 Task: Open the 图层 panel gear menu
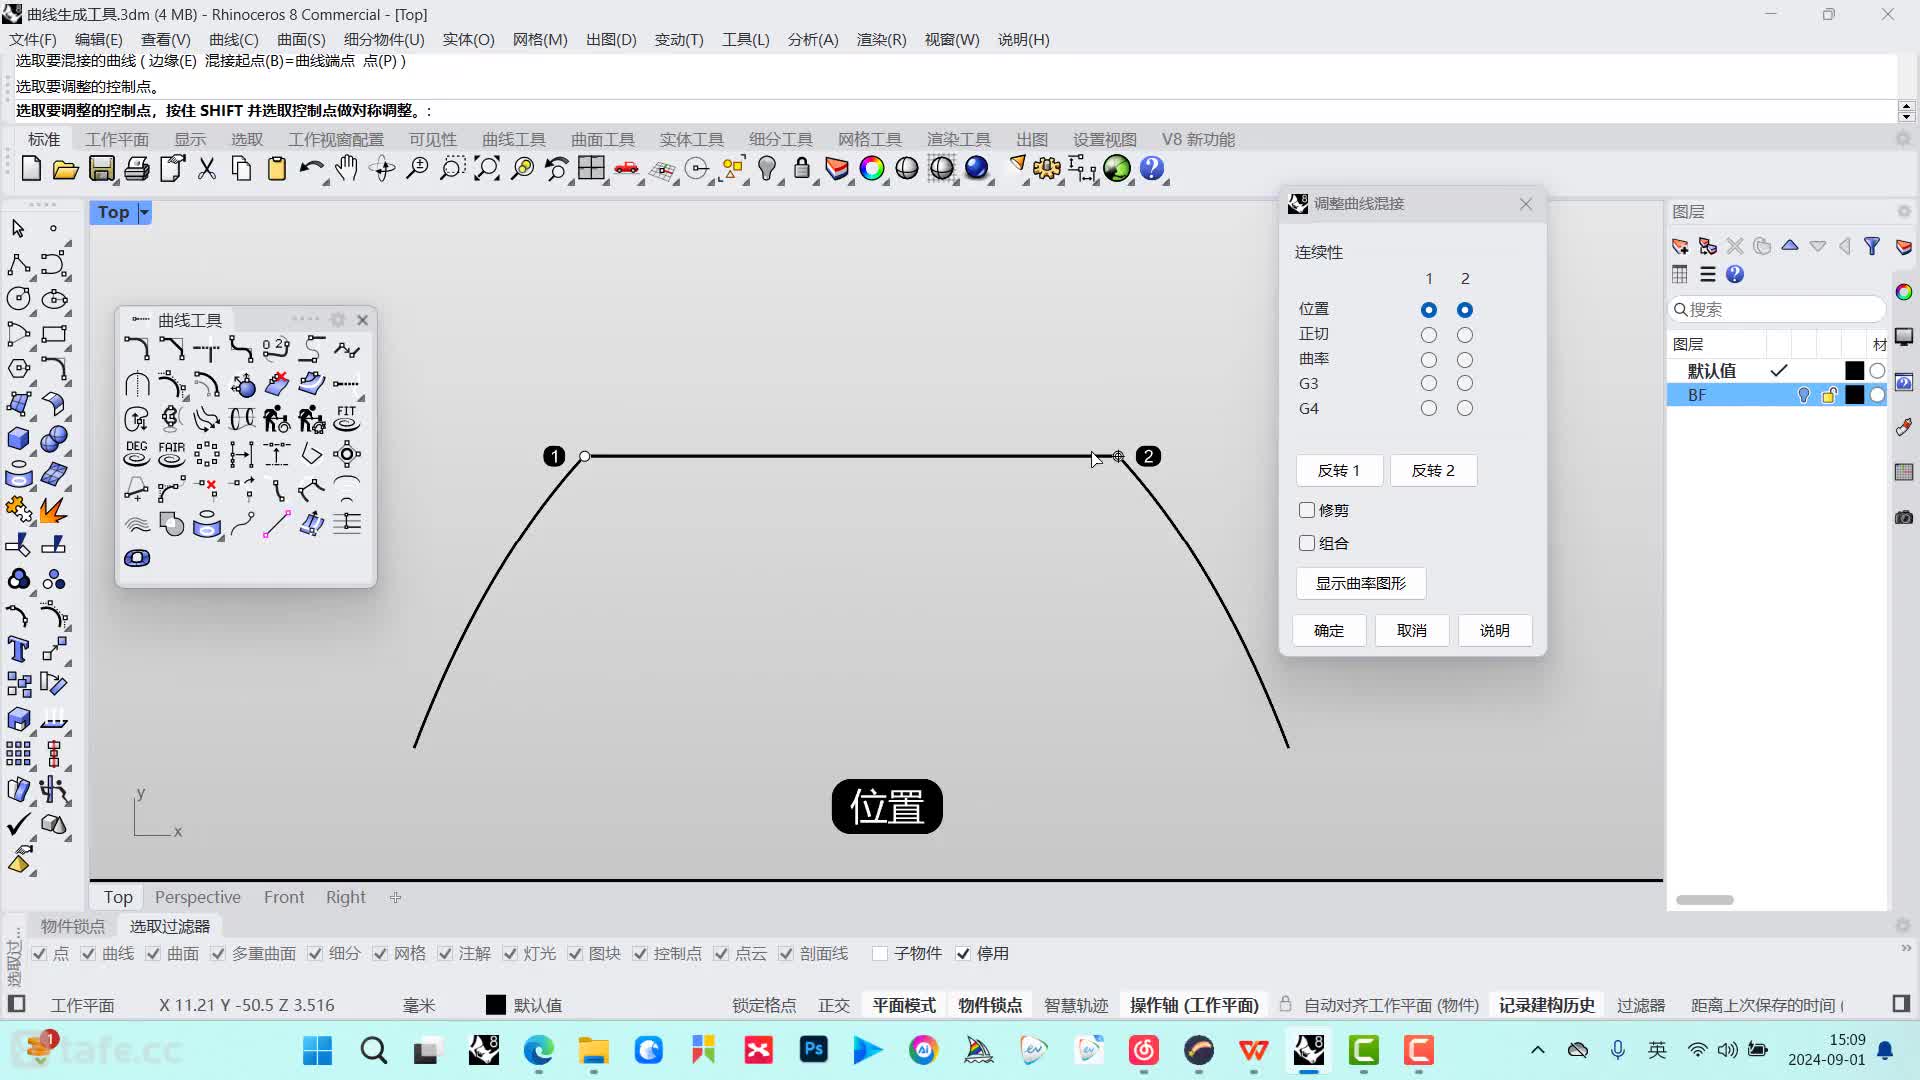click(x=1904, y=211)
